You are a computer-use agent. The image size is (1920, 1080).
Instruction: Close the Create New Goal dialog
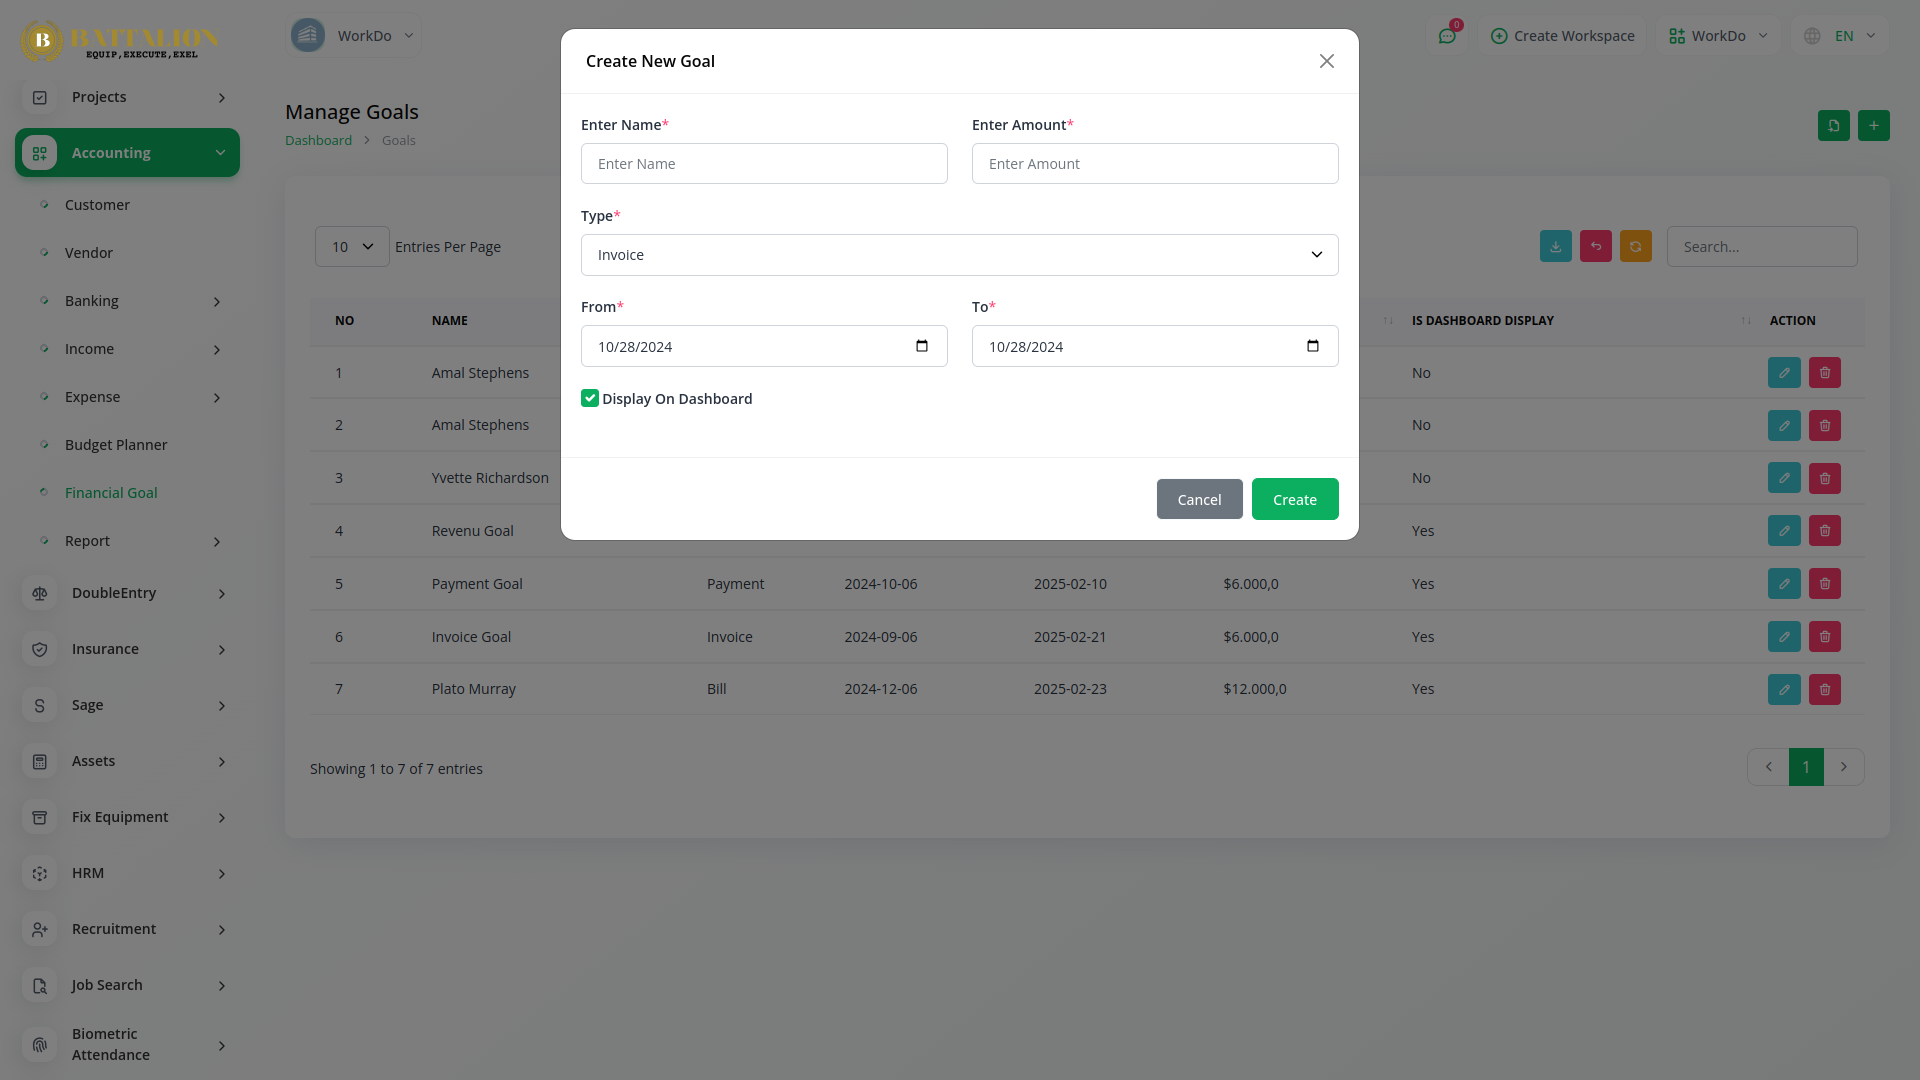point(1326,61)
